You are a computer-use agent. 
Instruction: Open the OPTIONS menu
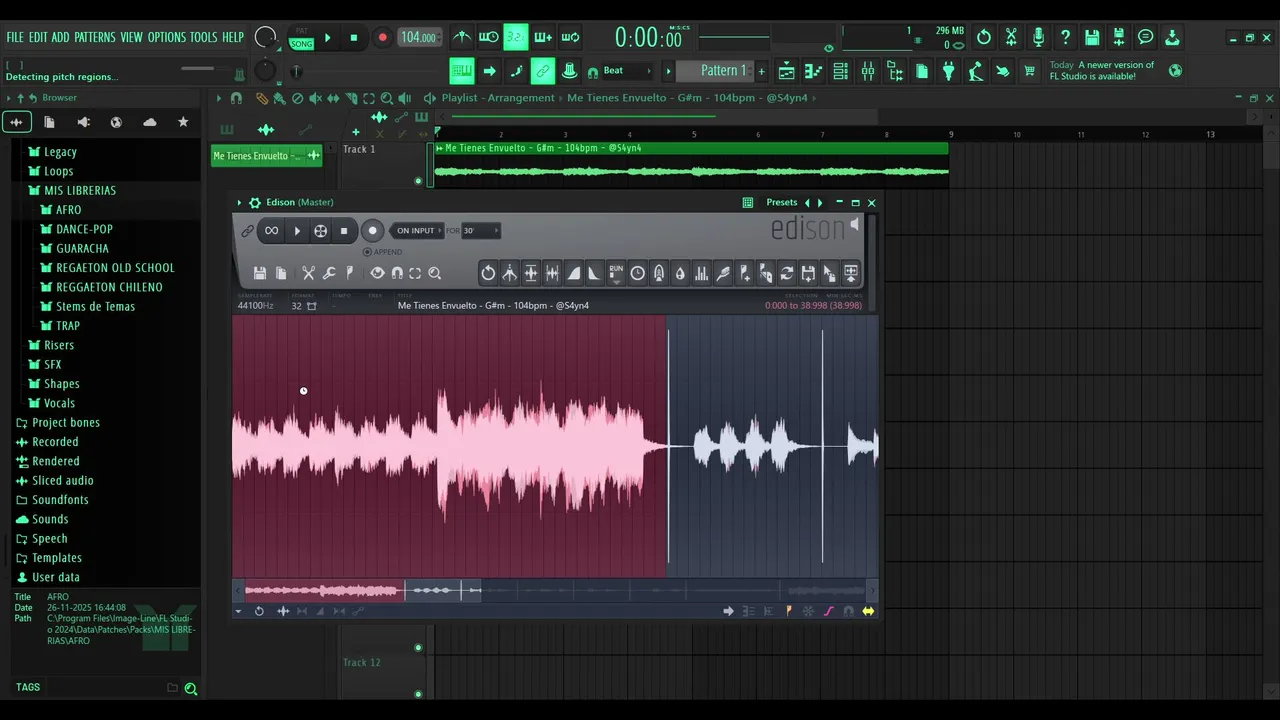(x=167, y=37)
